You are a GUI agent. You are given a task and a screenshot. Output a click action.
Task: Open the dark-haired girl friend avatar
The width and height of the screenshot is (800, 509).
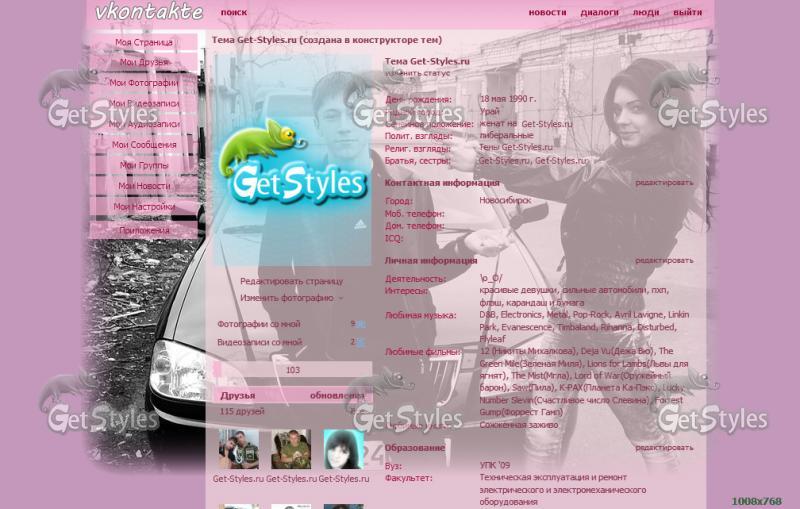pyautogui.click(x=343, y=450)
